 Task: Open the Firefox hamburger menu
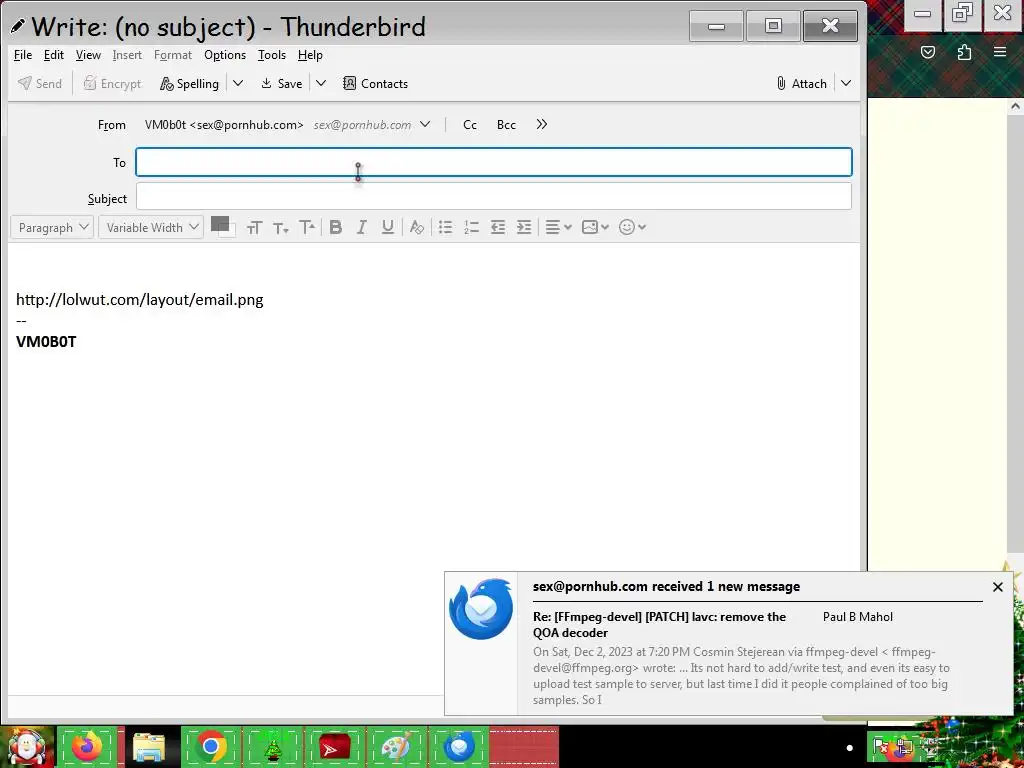pyautogui.click(x=1000, y=52)
